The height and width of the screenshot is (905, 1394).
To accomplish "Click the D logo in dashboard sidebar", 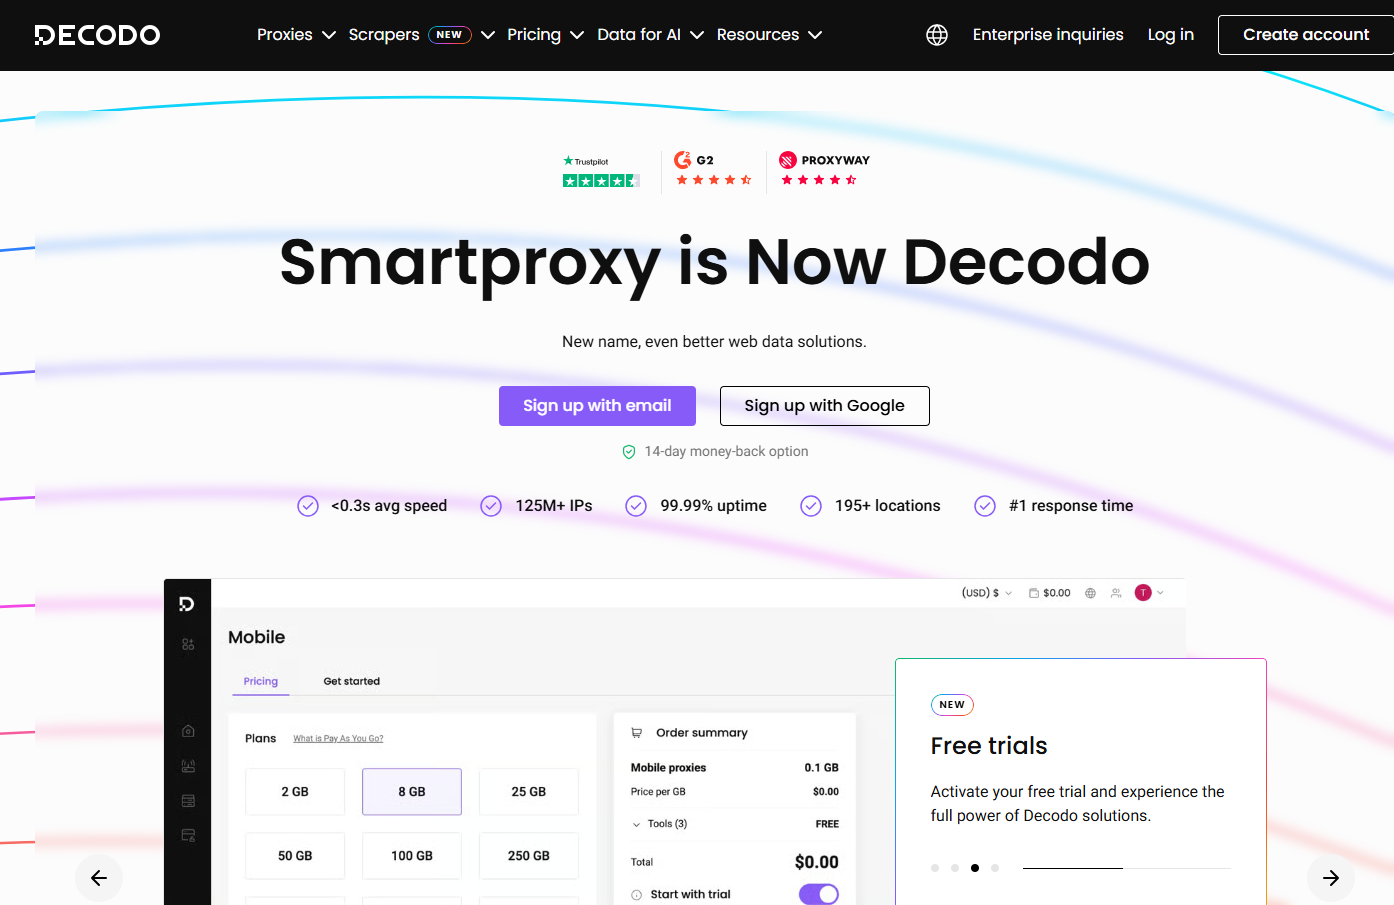I will (x=187, y=604).
